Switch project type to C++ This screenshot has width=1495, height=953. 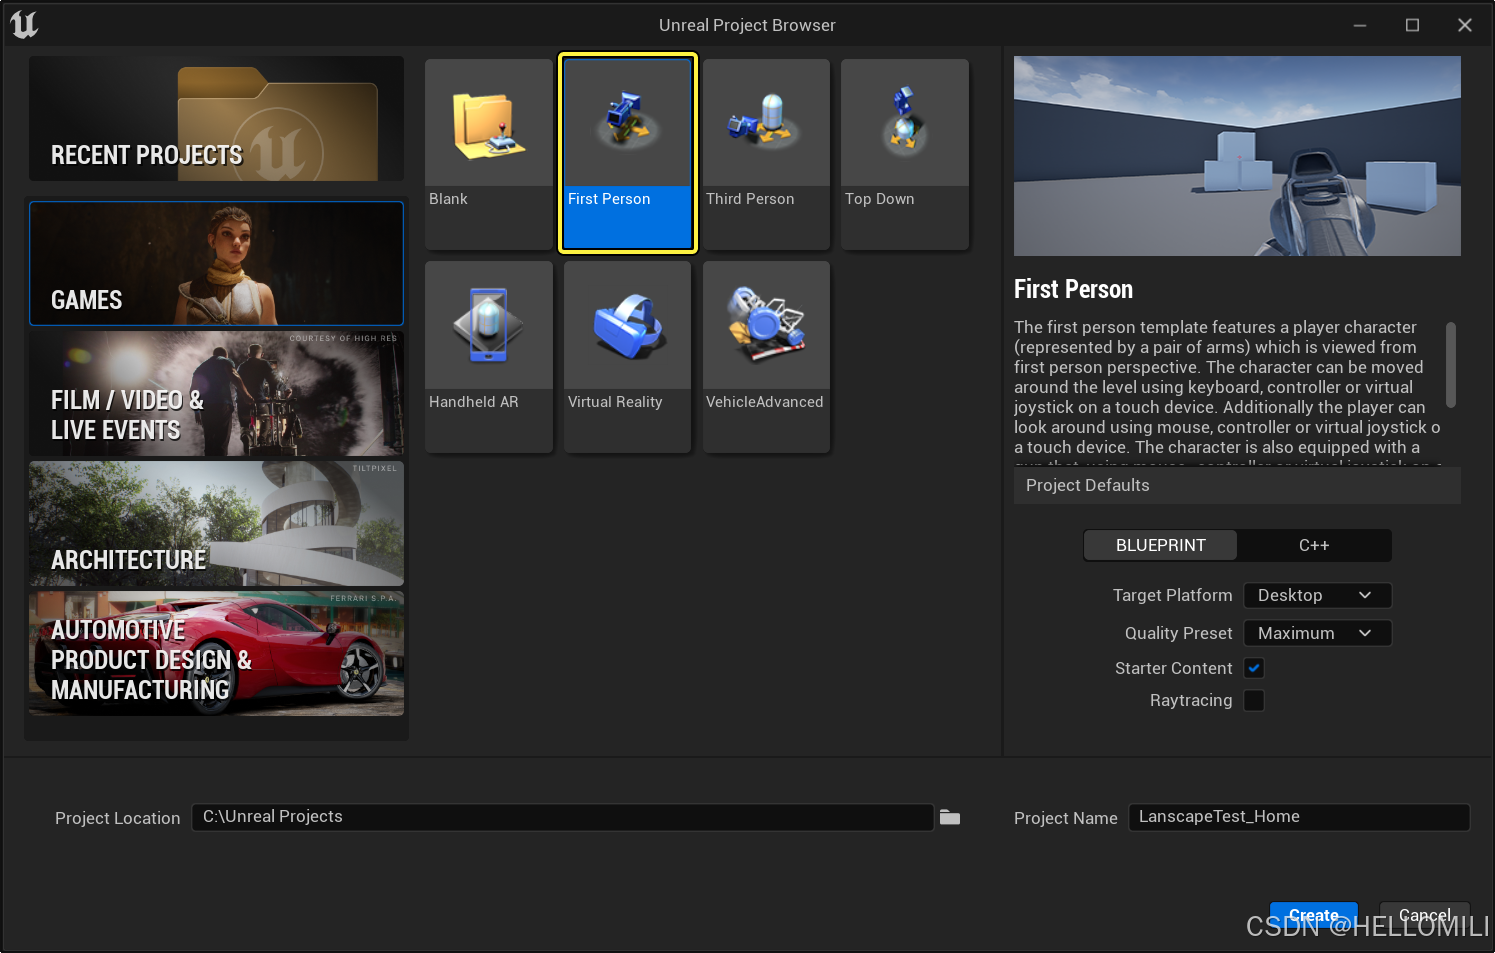(x=1314, y=545)
